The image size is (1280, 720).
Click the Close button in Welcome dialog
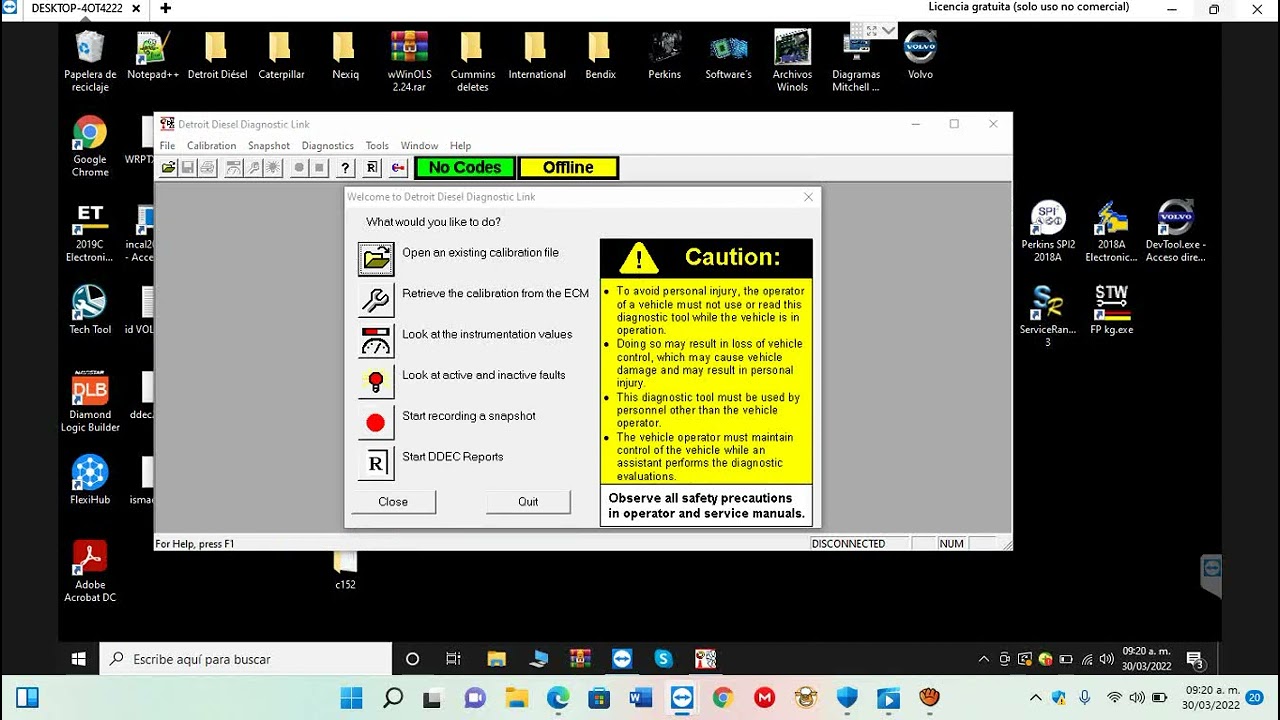[393, 502]
